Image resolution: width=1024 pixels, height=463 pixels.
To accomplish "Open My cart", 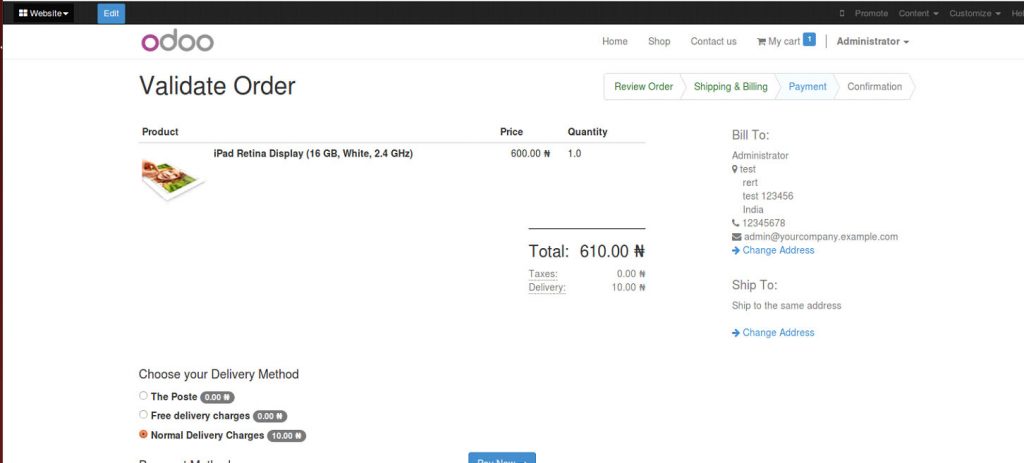I will 784,41.
